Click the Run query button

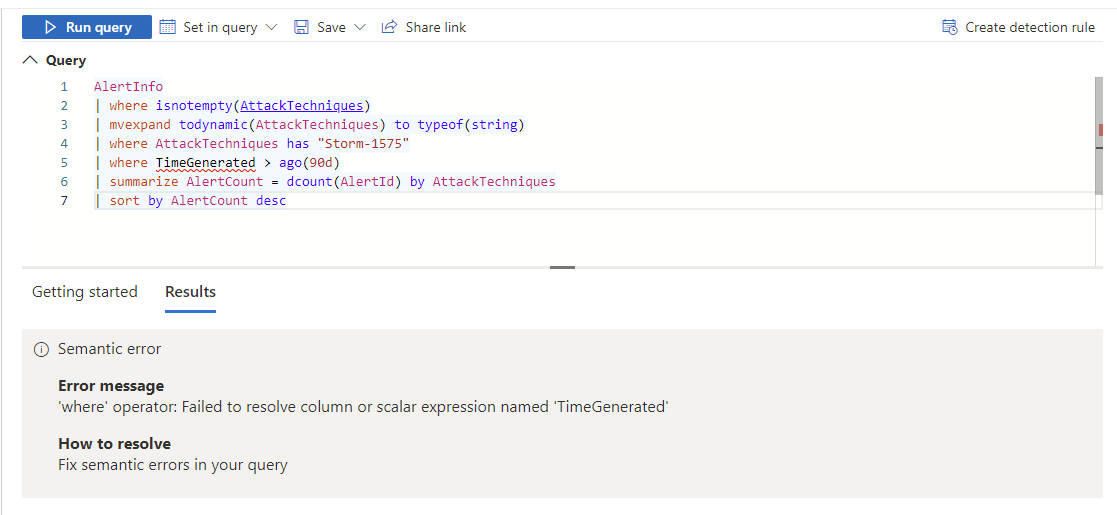click(87, 27)
